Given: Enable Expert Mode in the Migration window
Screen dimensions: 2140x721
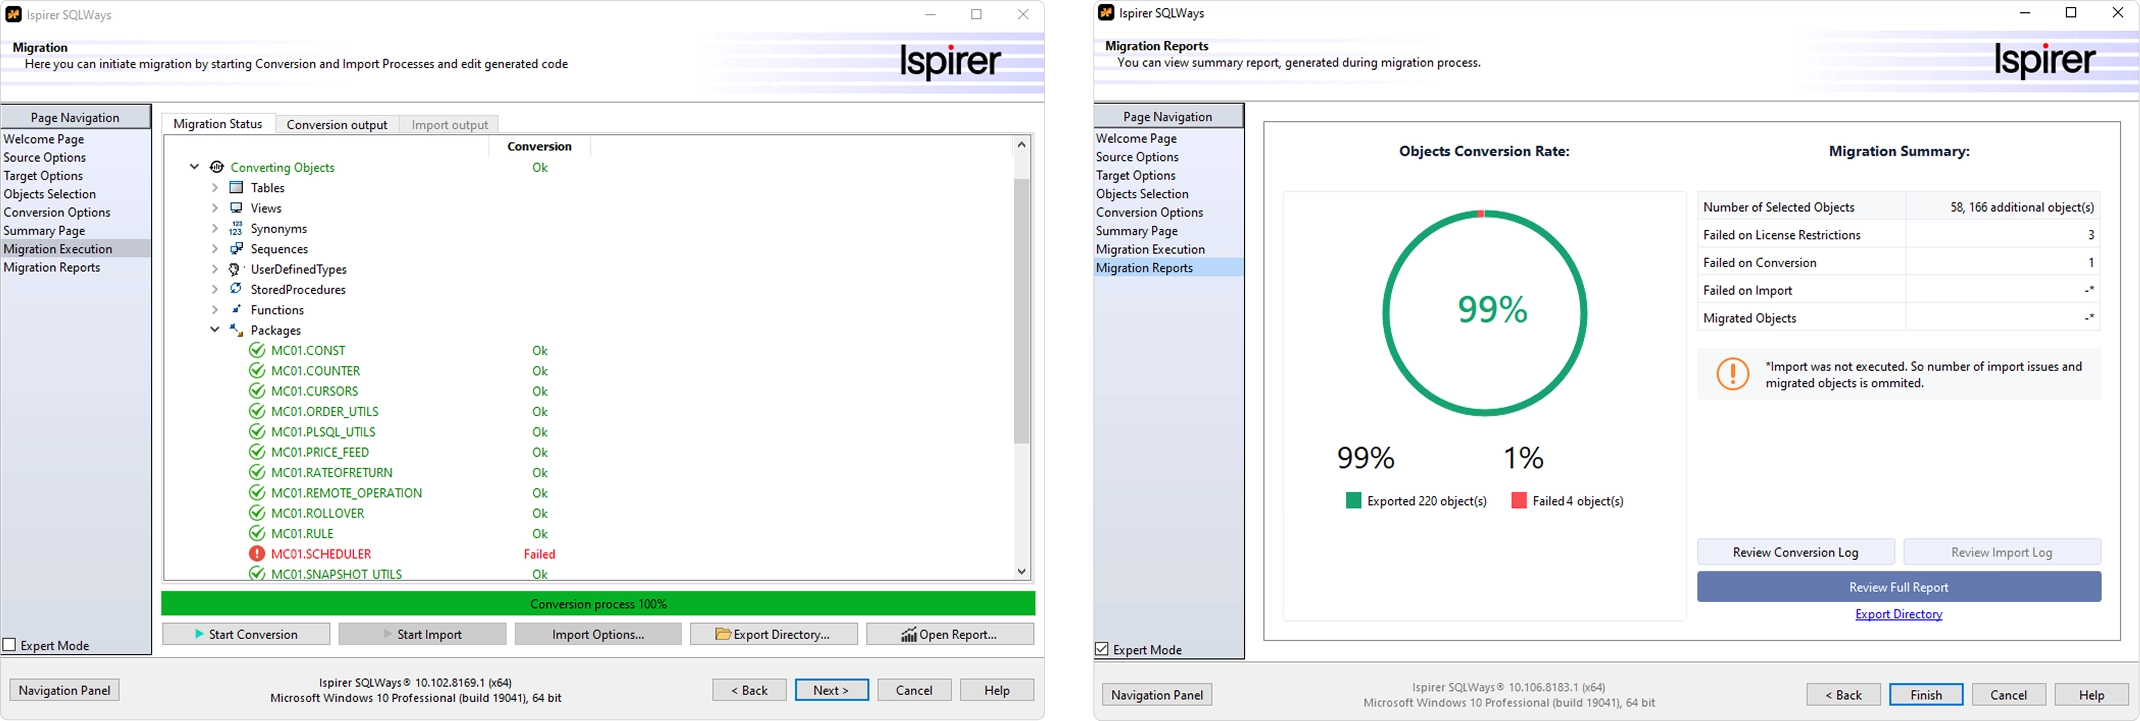Looking at the screenshot, I should pos(10,645).
